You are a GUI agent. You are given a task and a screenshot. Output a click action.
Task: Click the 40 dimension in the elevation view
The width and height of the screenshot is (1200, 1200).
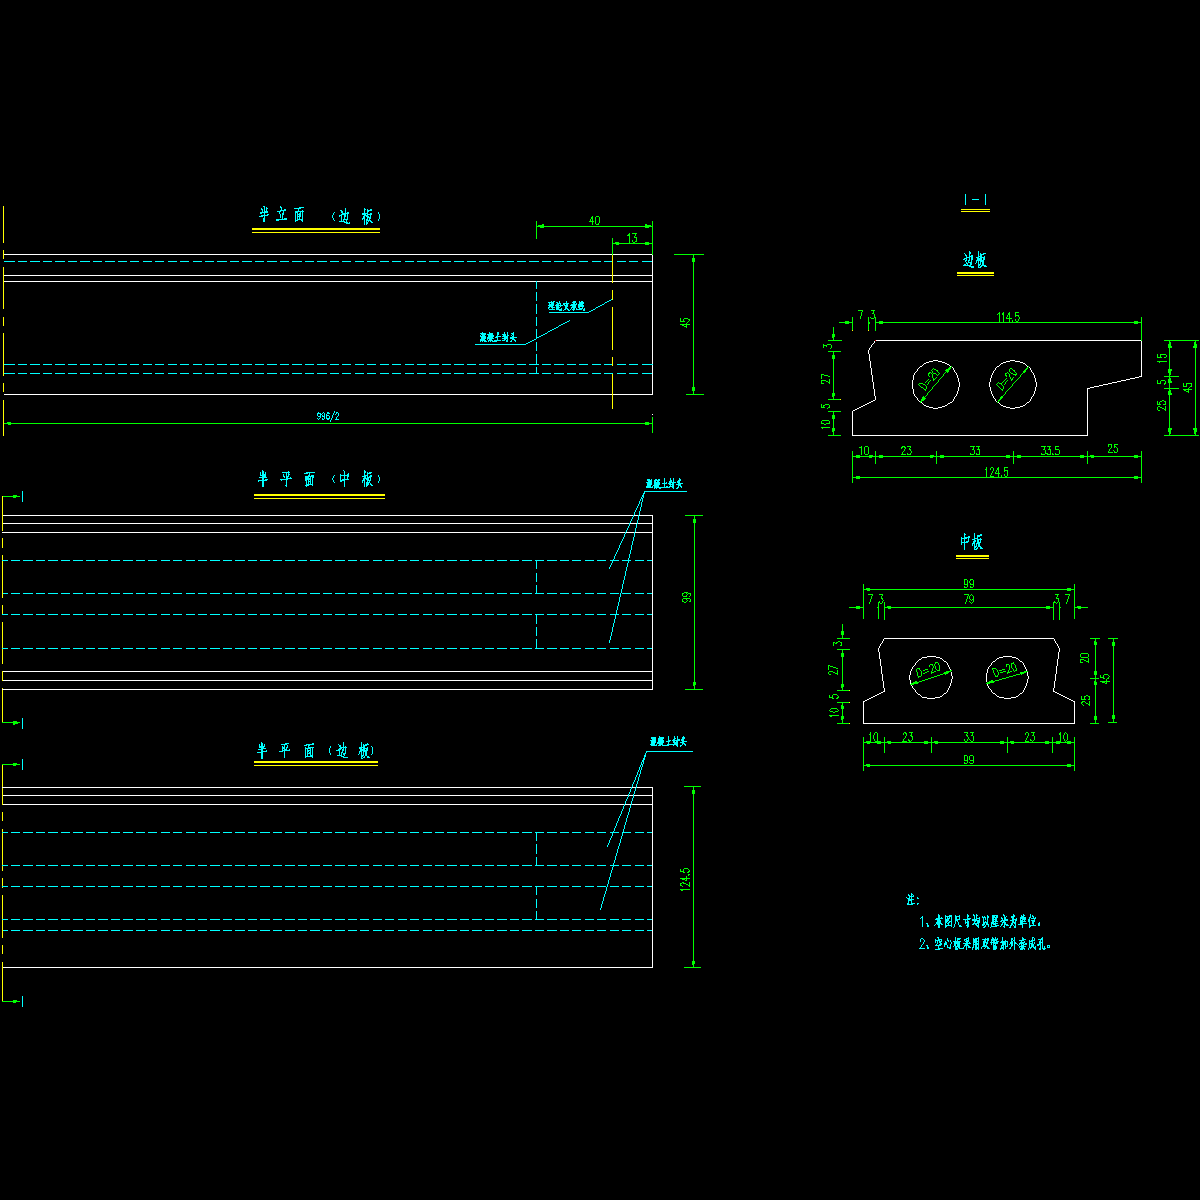tap(594, 221)
